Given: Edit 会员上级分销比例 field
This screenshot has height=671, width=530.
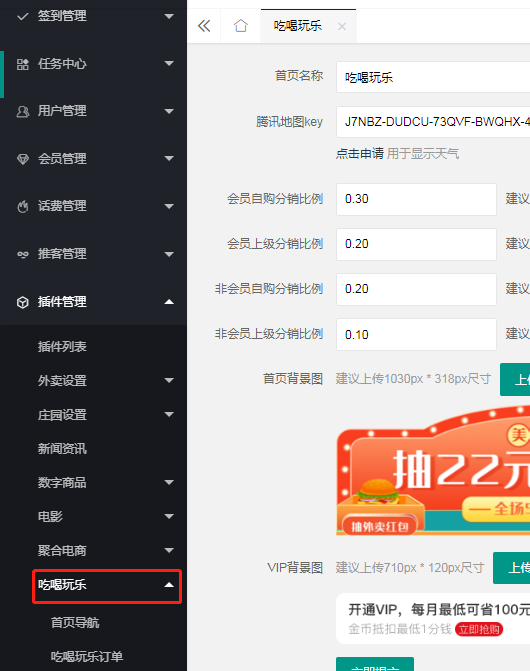Looking at the screenshot, I should click(x=416, y=244).
